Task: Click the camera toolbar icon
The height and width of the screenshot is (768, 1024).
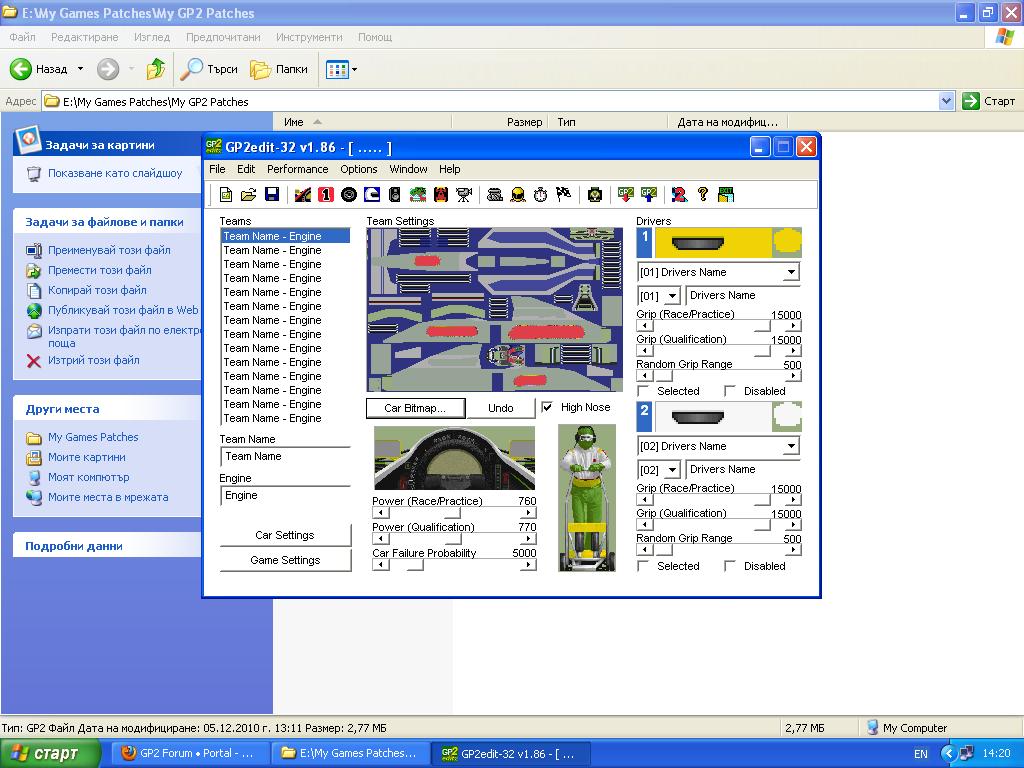Action: point(464,195)
